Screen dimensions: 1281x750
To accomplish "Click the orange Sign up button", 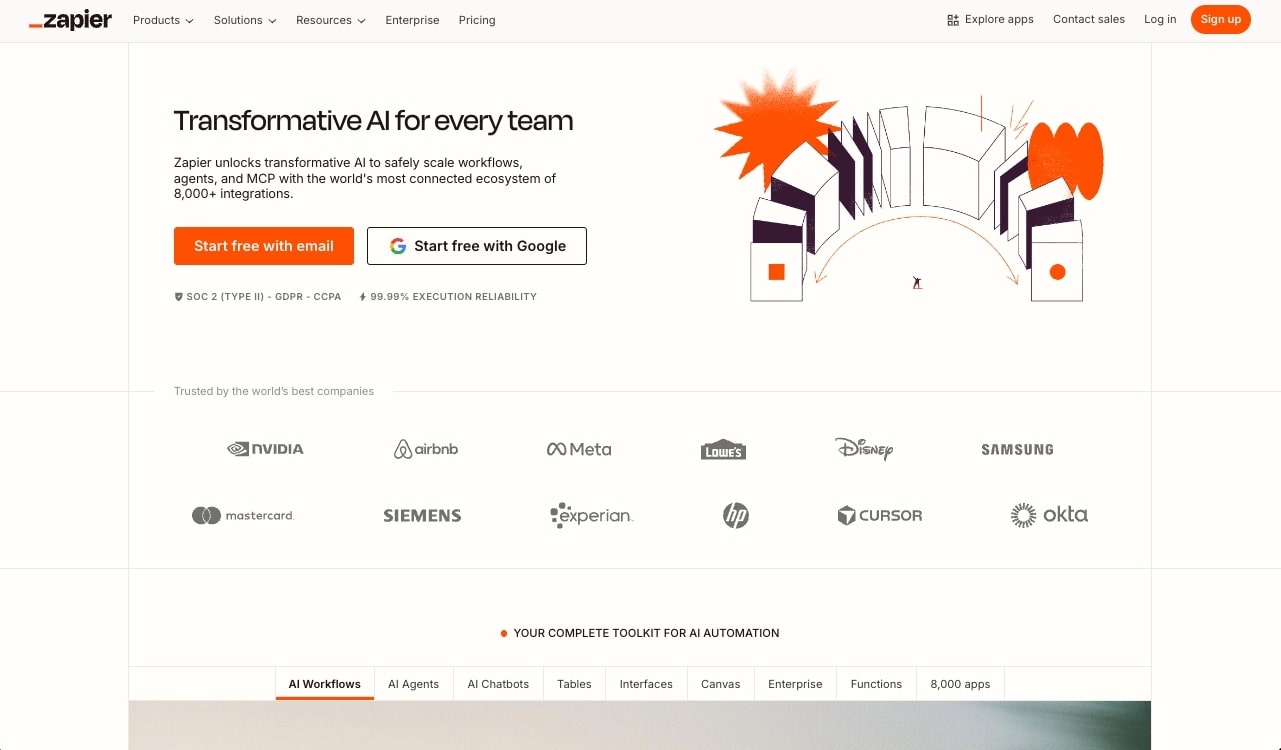I will 1221,19.
